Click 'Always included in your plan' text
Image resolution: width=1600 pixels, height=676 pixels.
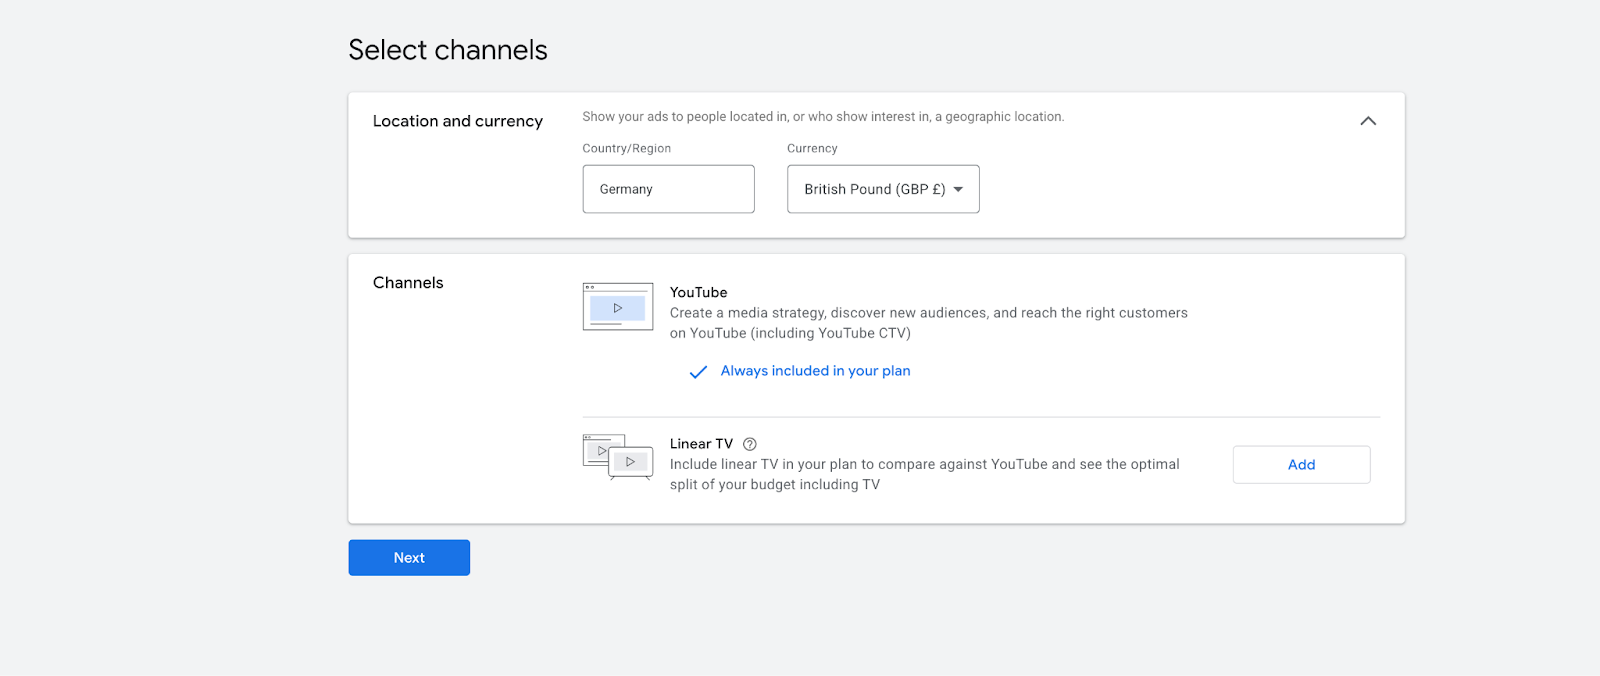coord(815,371)
